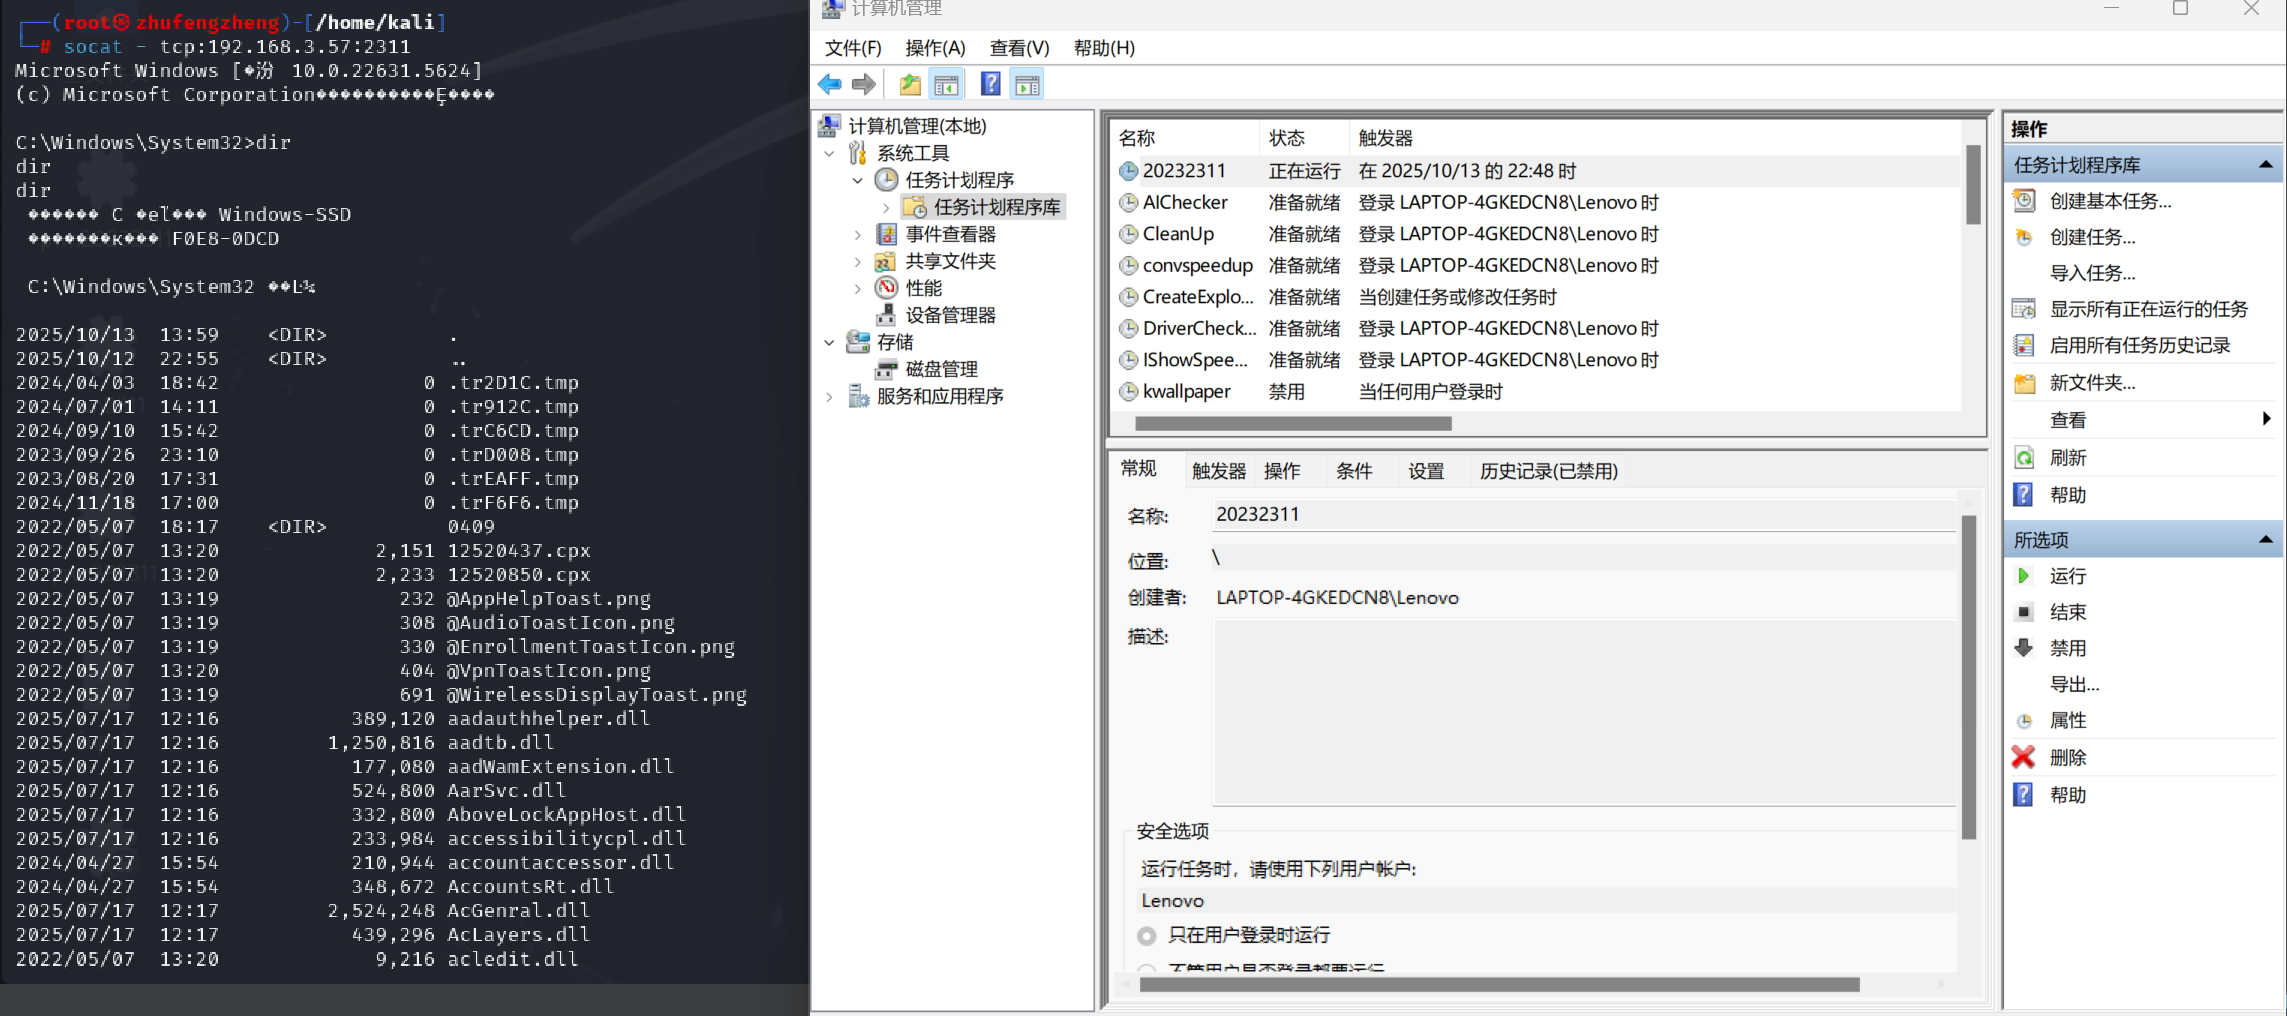
Task: Click 刷新 in the actions pane
Action: [2067, 458]
